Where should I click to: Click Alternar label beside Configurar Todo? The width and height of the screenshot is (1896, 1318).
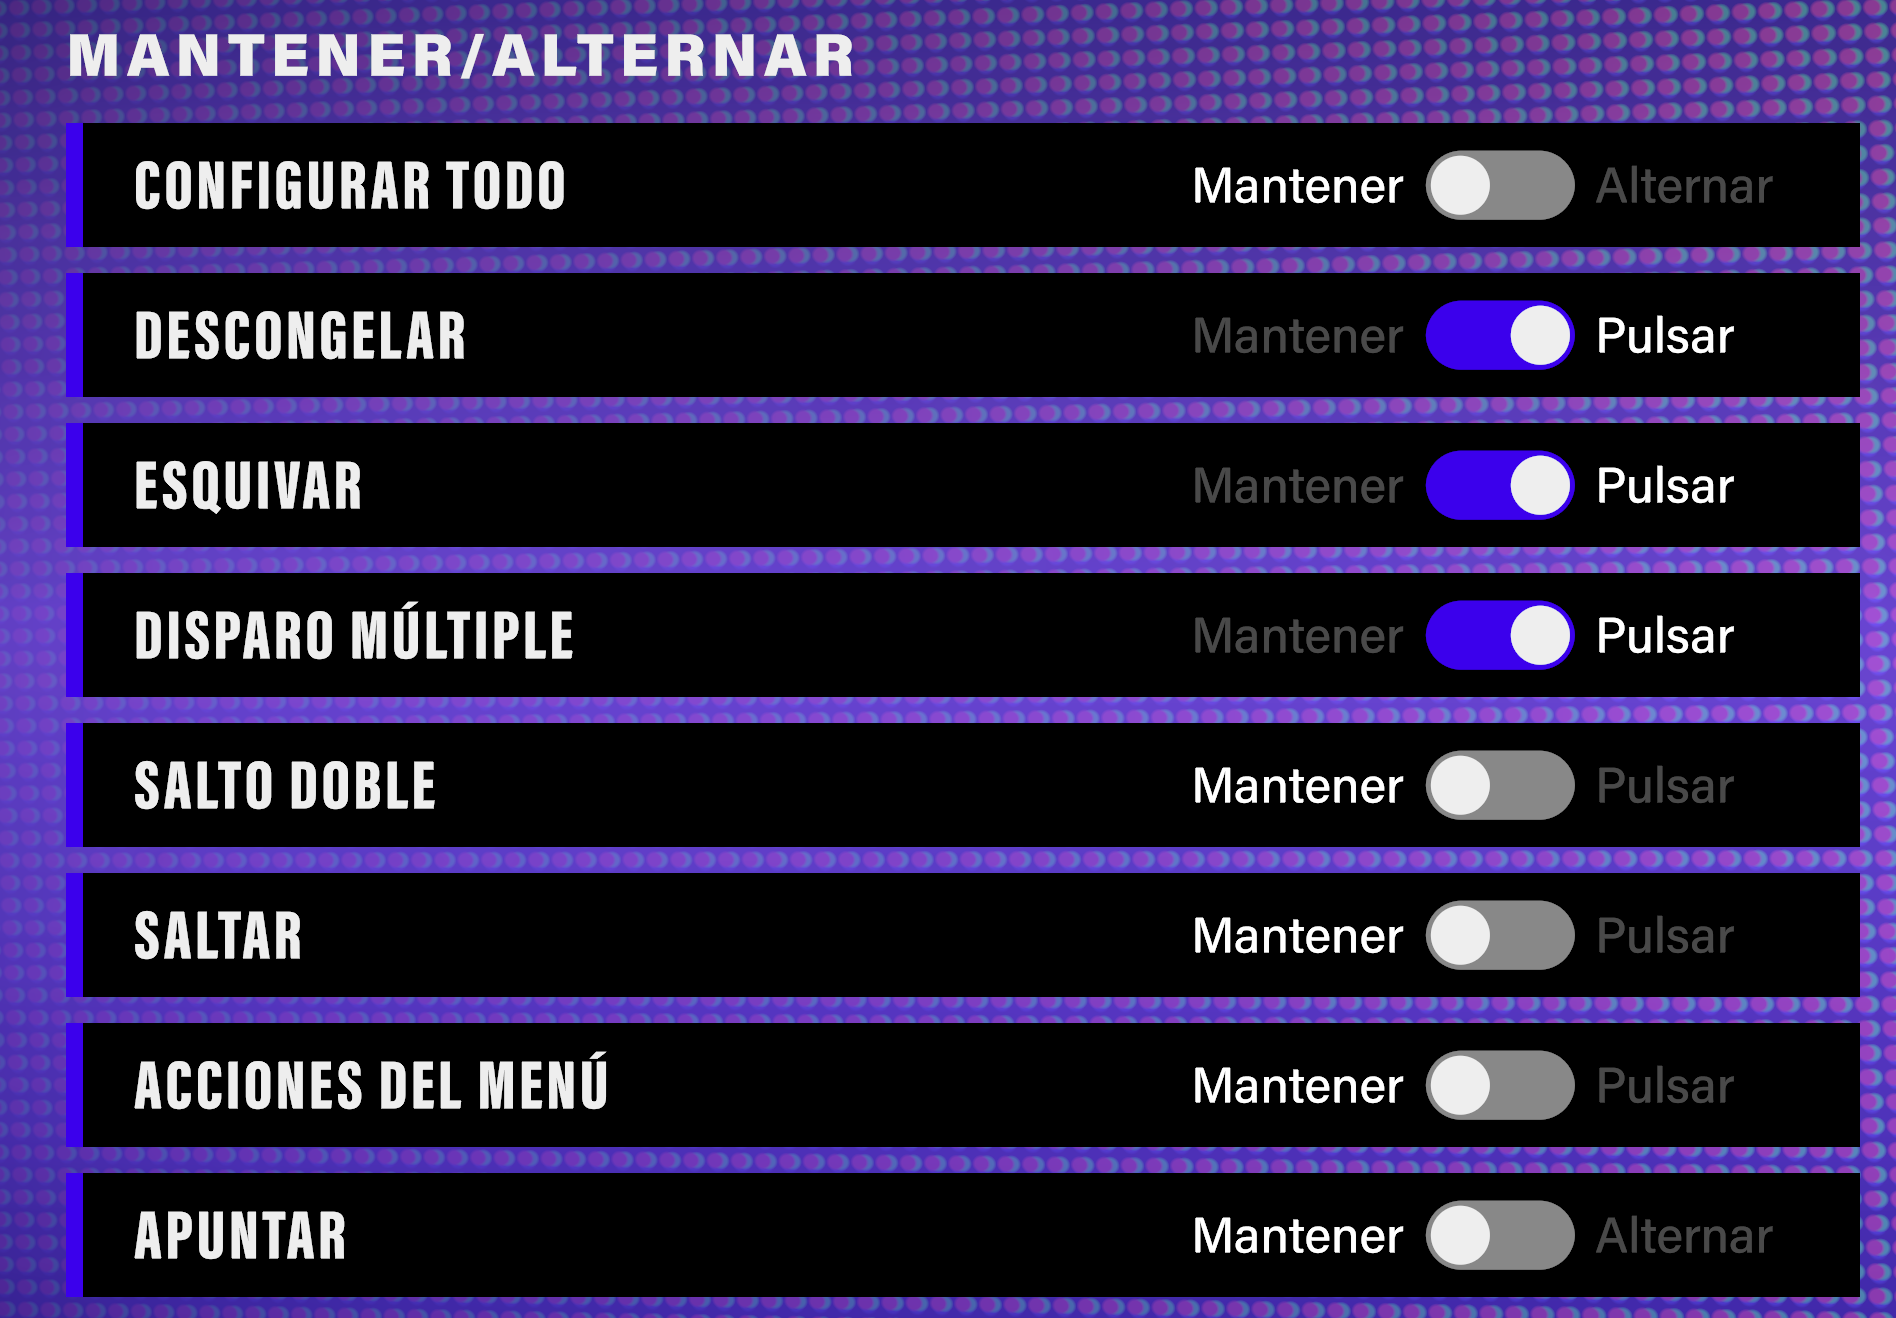click(1684, 186)
